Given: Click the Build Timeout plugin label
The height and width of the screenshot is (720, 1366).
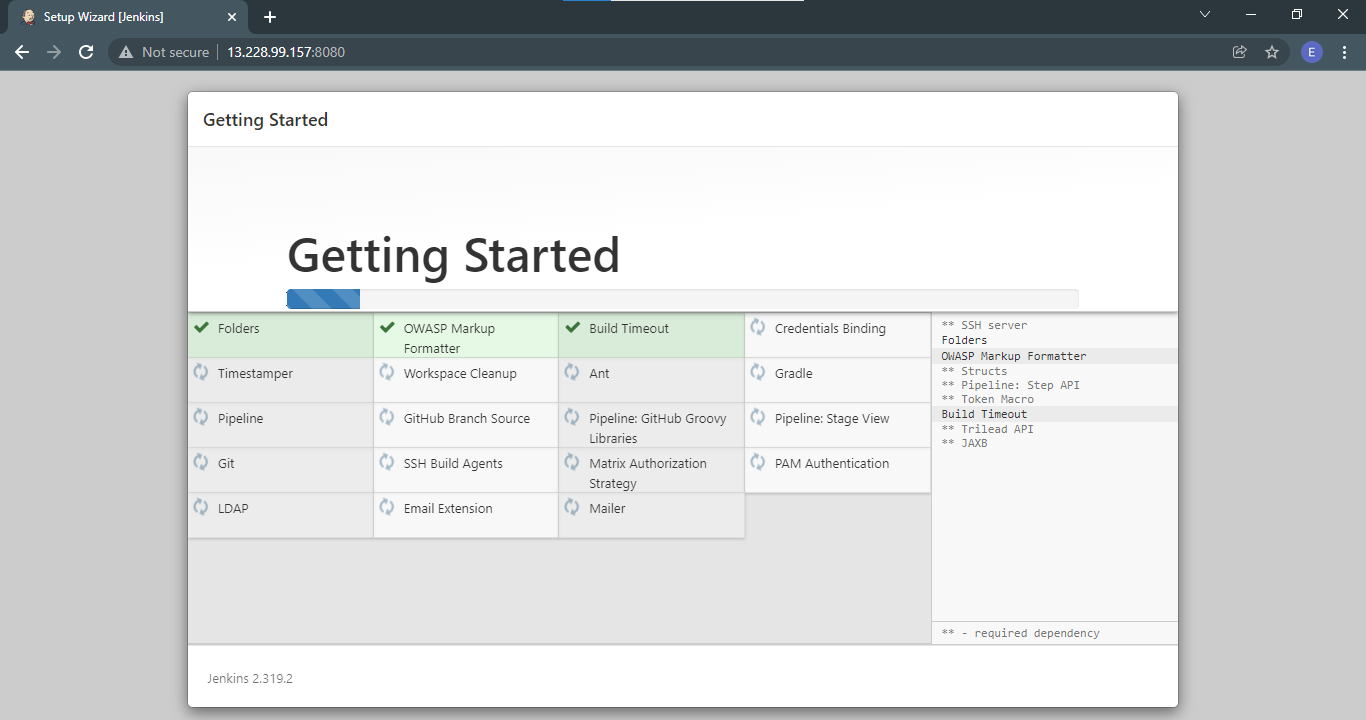Looking at the screenshot, I should [x=629, y=328].
